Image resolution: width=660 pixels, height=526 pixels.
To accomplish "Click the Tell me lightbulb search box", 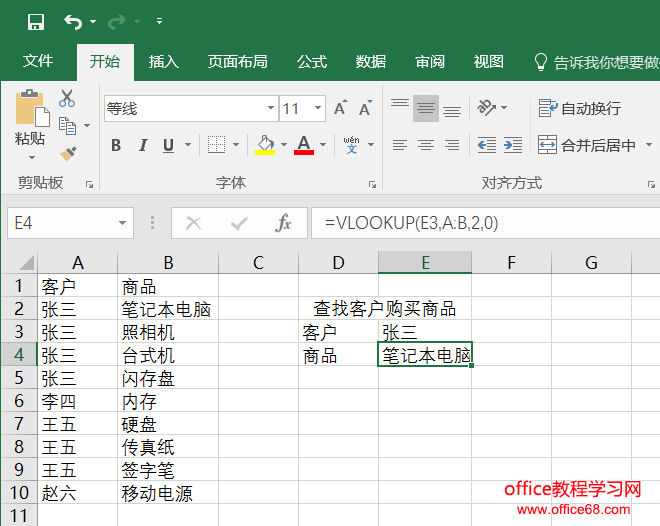I will pos(596,62).
